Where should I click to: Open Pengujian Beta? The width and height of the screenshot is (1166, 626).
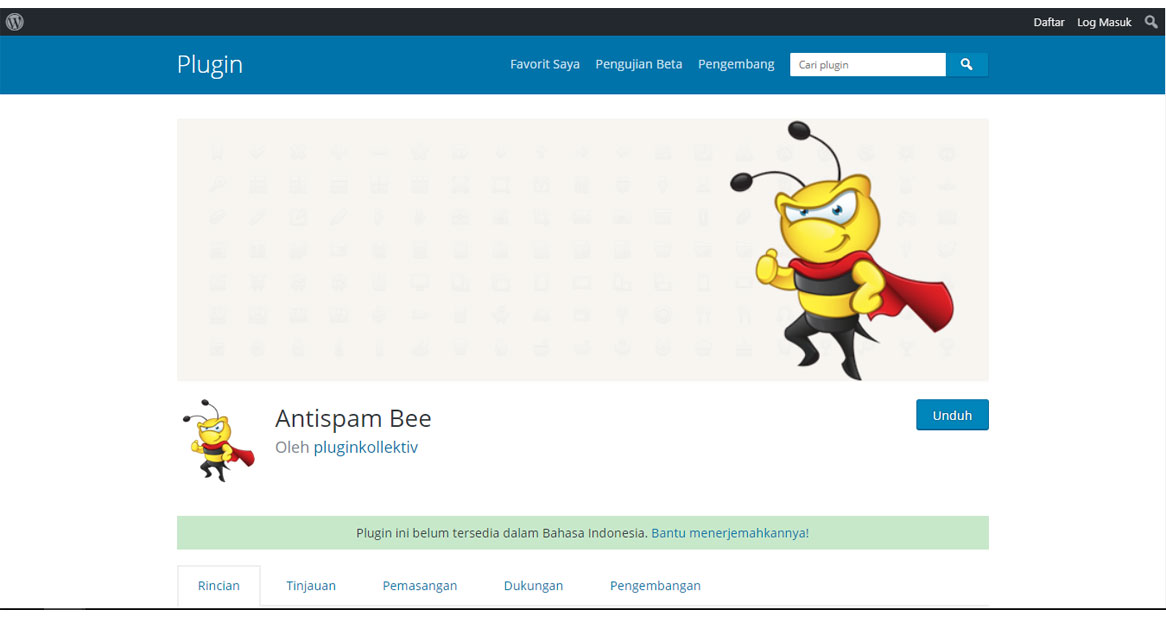[x=638, y=64]
